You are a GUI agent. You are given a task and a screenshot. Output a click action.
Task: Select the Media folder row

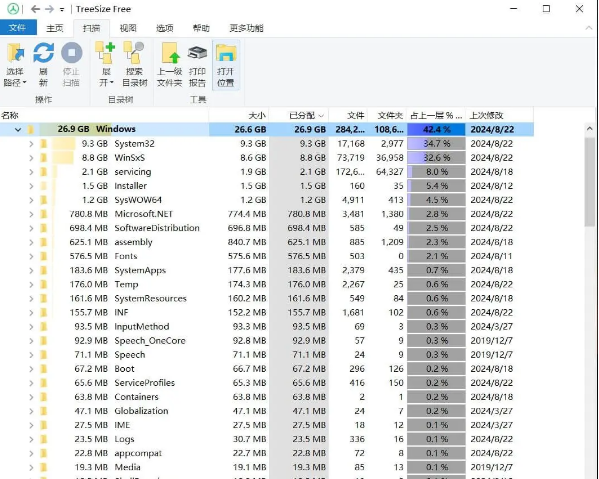[x=267, y=467]
